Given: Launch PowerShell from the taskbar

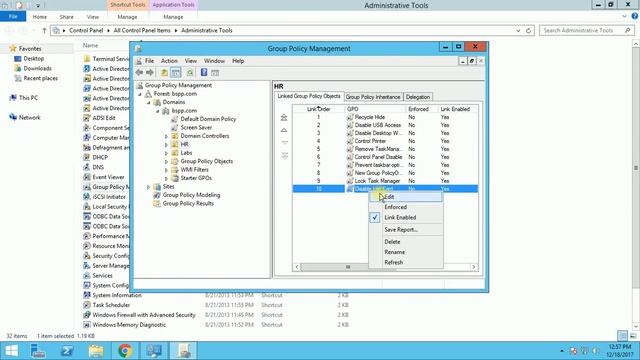Looking at the screenshot, I should tap(67, 351).
